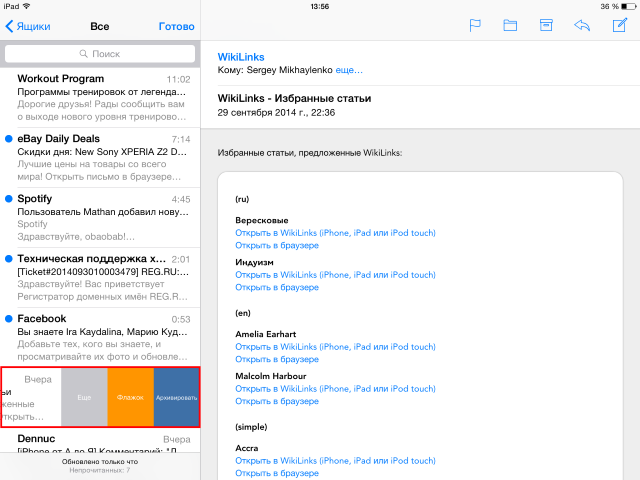
Task: Tap the battery indicator in status bar
Action: pos(628,7)
